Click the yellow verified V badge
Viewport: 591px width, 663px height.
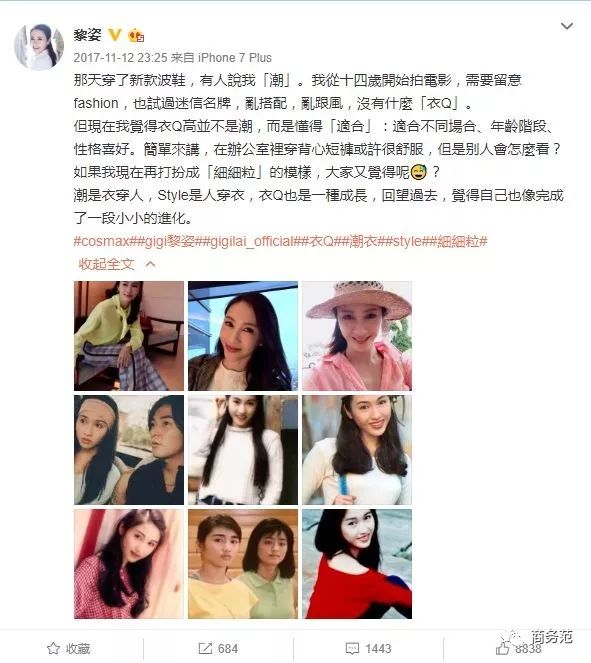(115, 35)
